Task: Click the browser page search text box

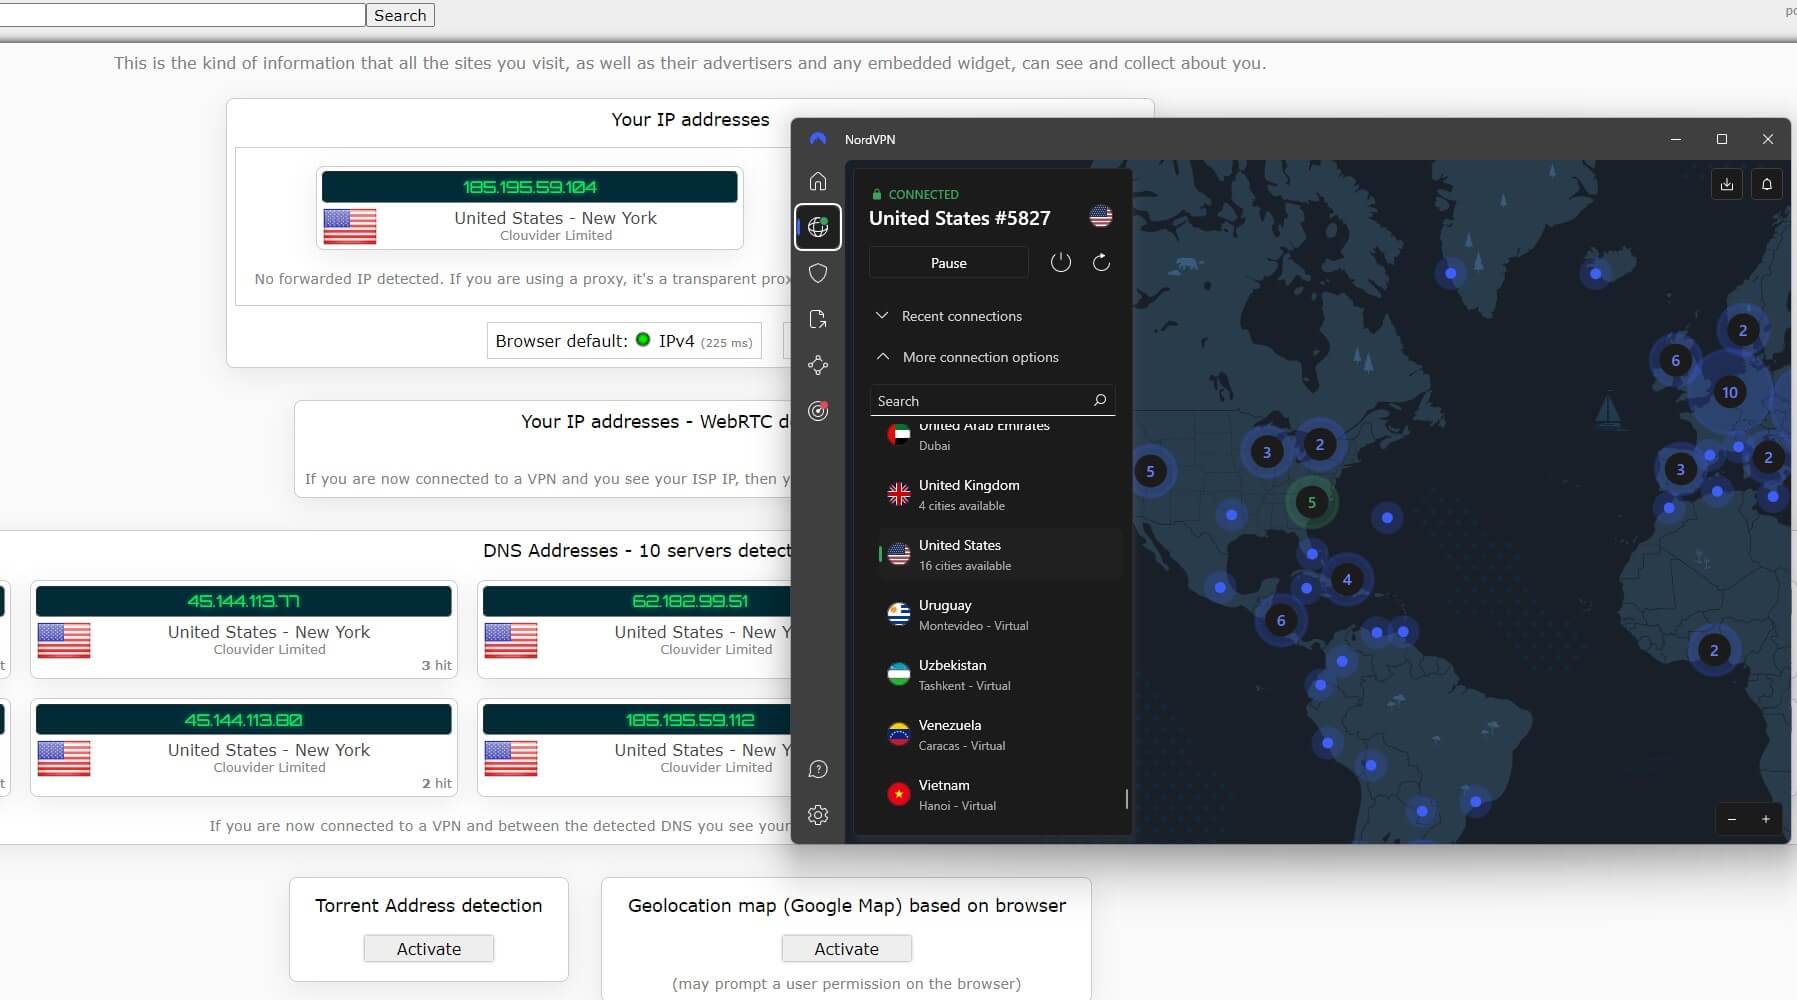Action: click(182, 15)
